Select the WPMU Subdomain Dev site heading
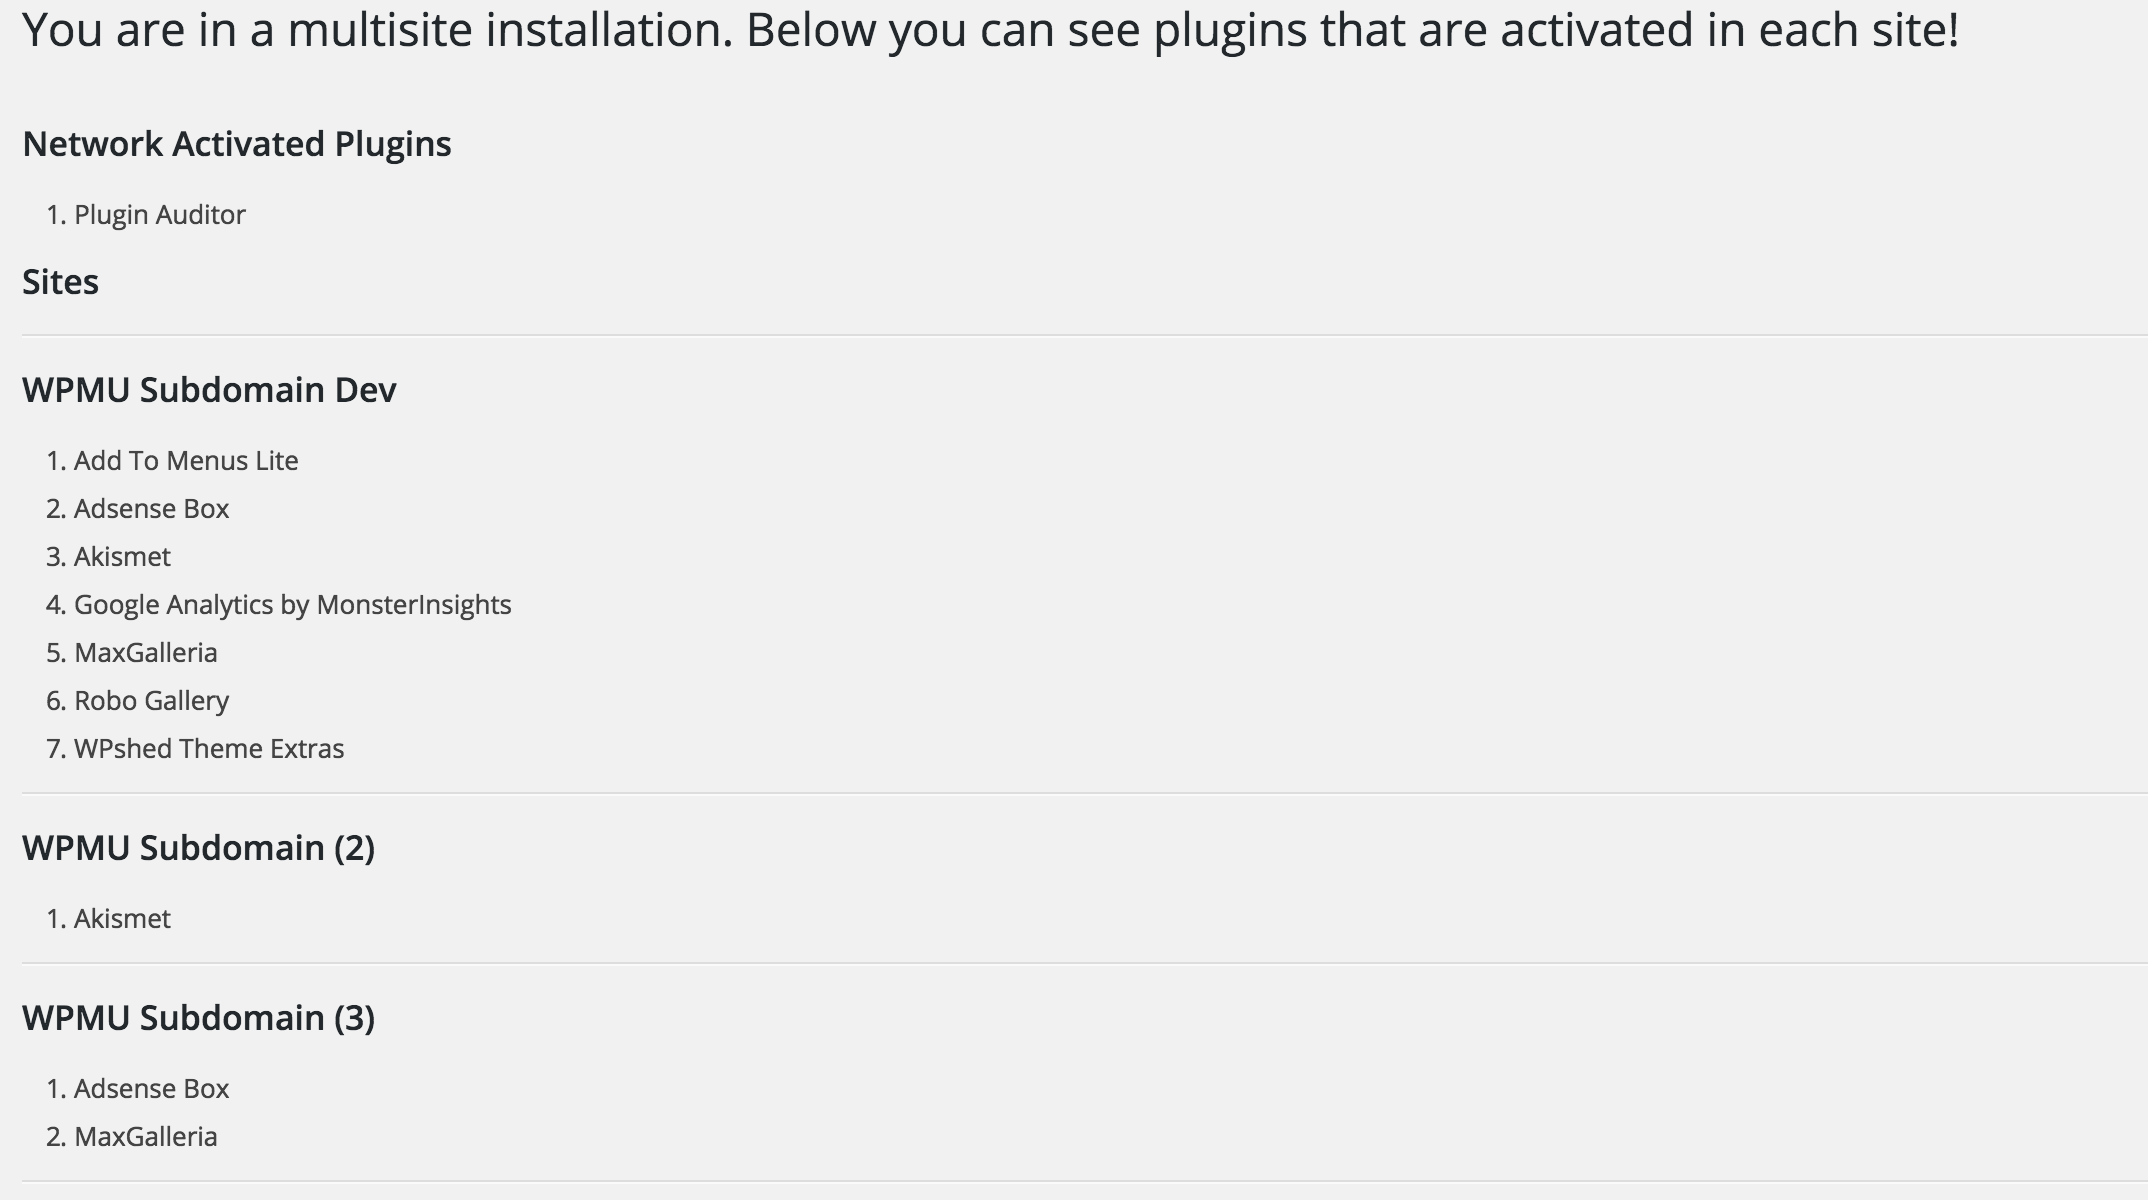 (209, 390)
